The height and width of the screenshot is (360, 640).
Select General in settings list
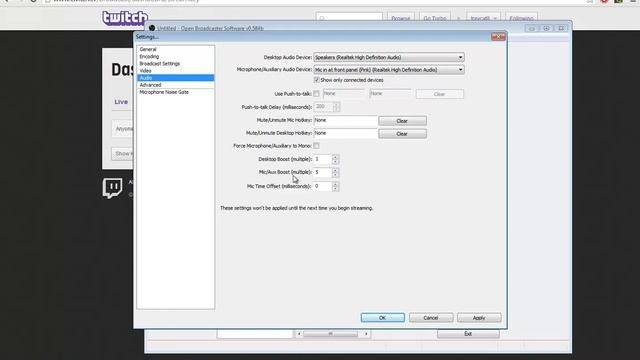pos(148,49)
